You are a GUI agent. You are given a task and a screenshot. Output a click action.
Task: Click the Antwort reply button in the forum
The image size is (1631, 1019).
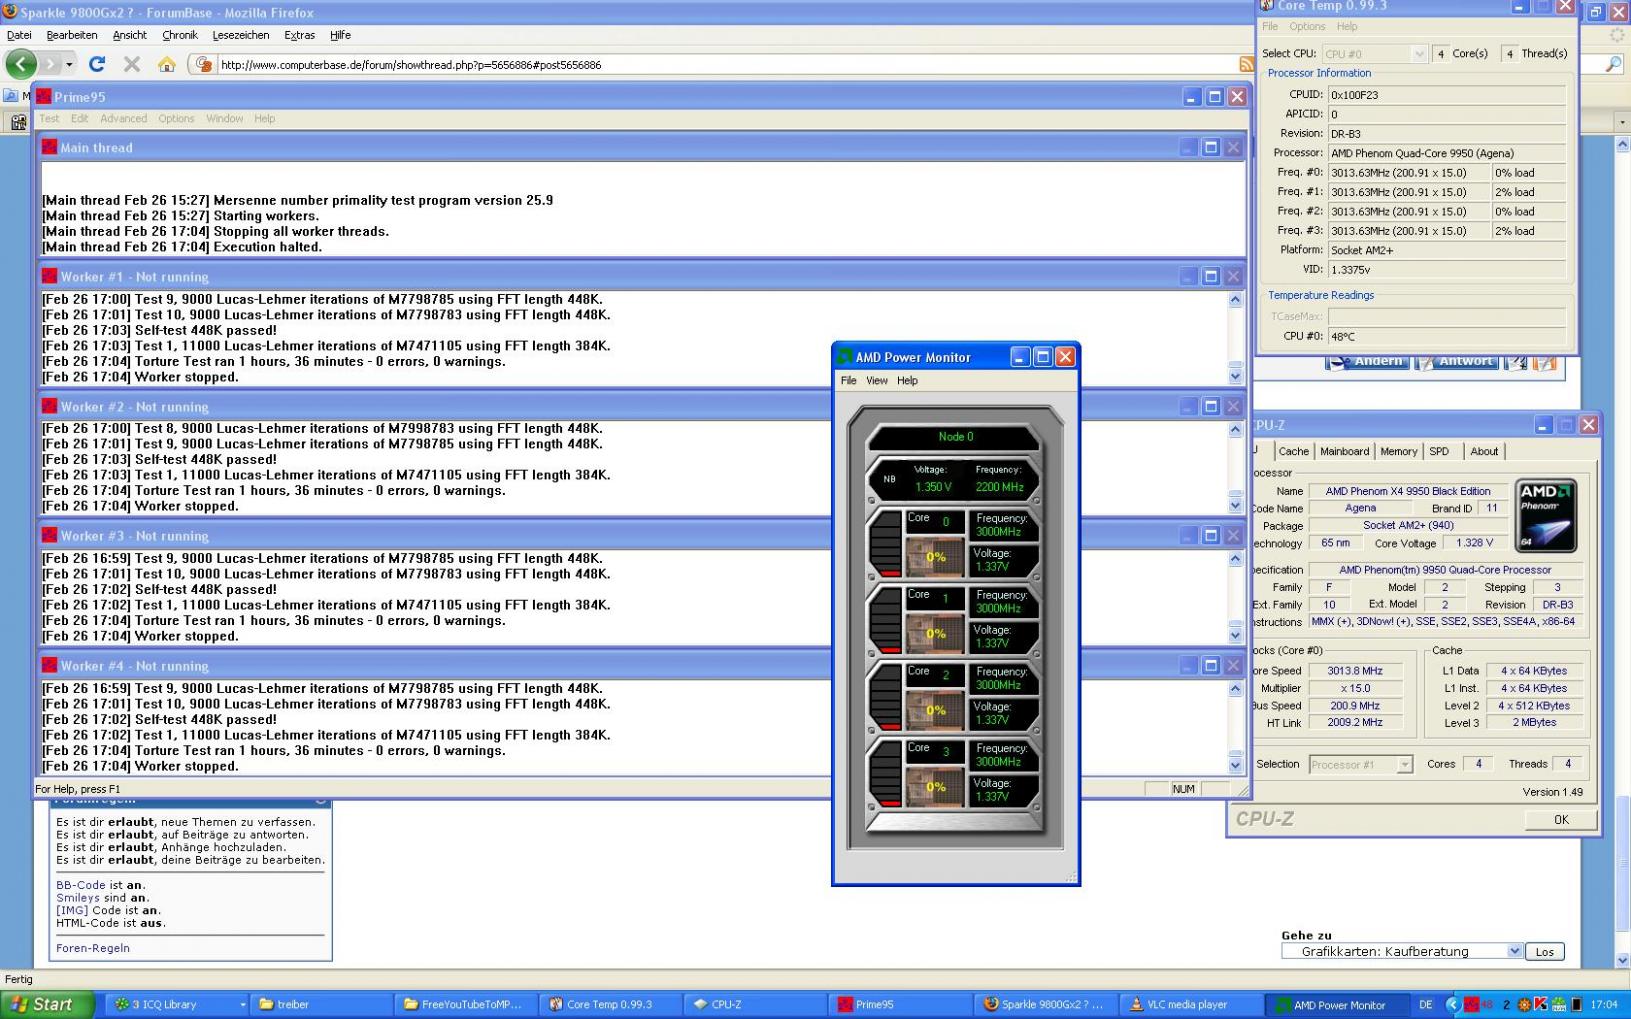pos(1456,361)
